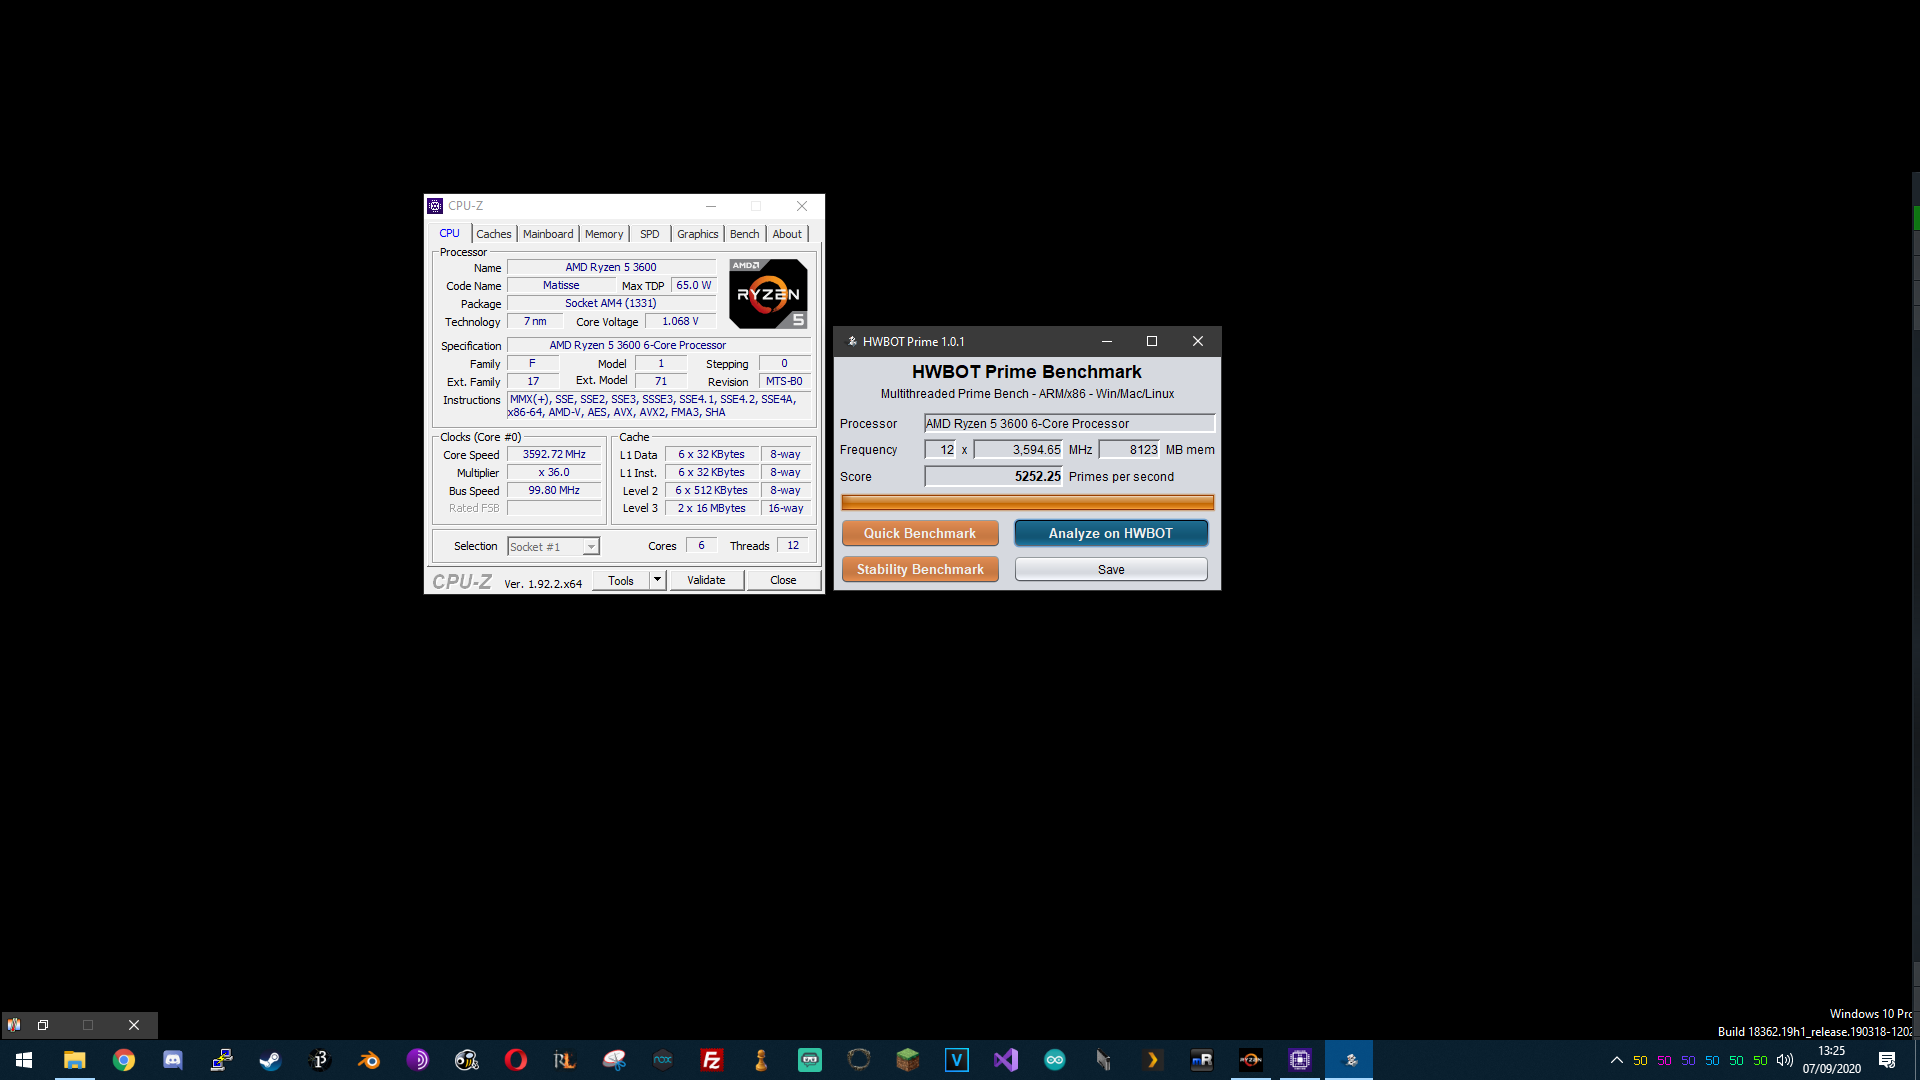This screenshot has width=1920, height=1080.
Task: Launch Google Chrome from the taskbar
Action: click(x=123, y=1060)
